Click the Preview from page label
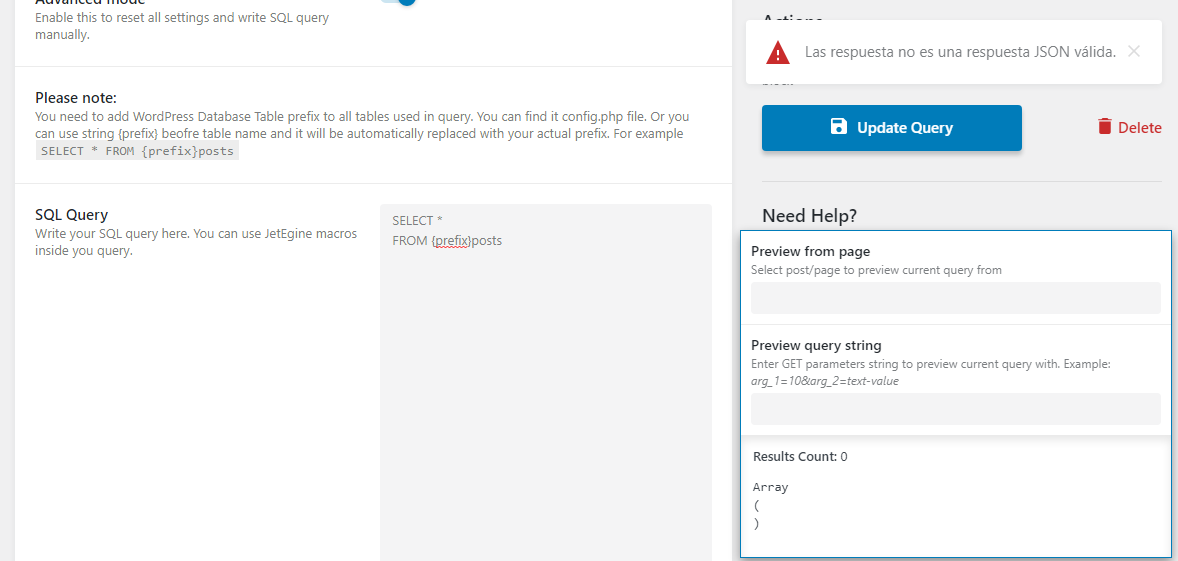The width and height of the screenshot is (1178, 561). point(811,252)
